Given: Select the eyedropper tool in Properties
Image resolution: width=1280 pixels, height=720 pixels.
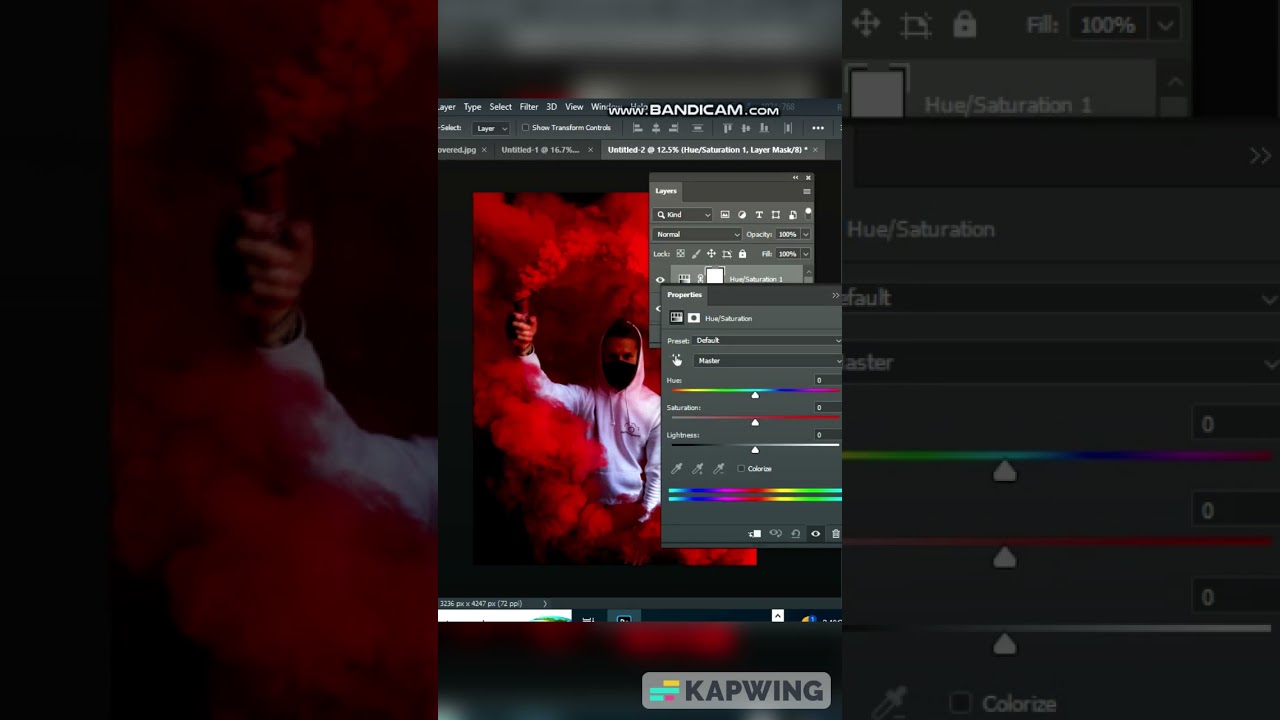Looking at the screenshot, I should pos(677,468).
